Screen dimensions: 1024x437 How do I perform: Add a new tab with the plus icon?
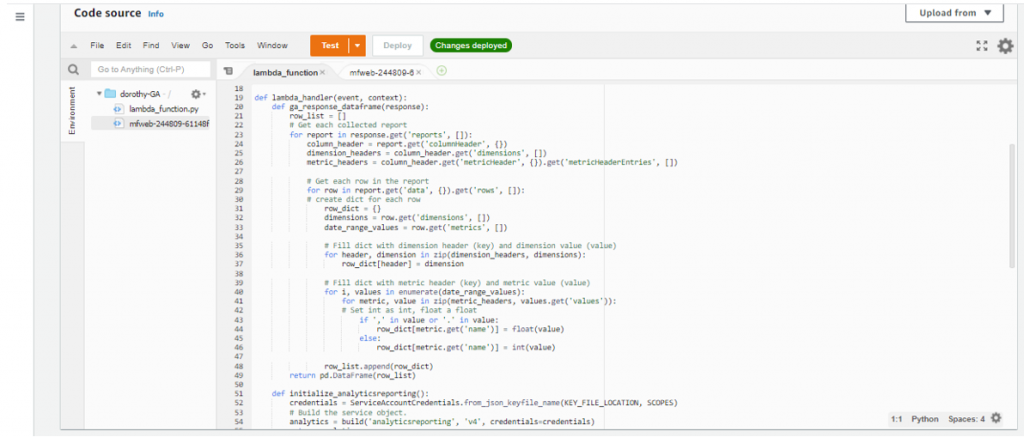tap(441, 71)
